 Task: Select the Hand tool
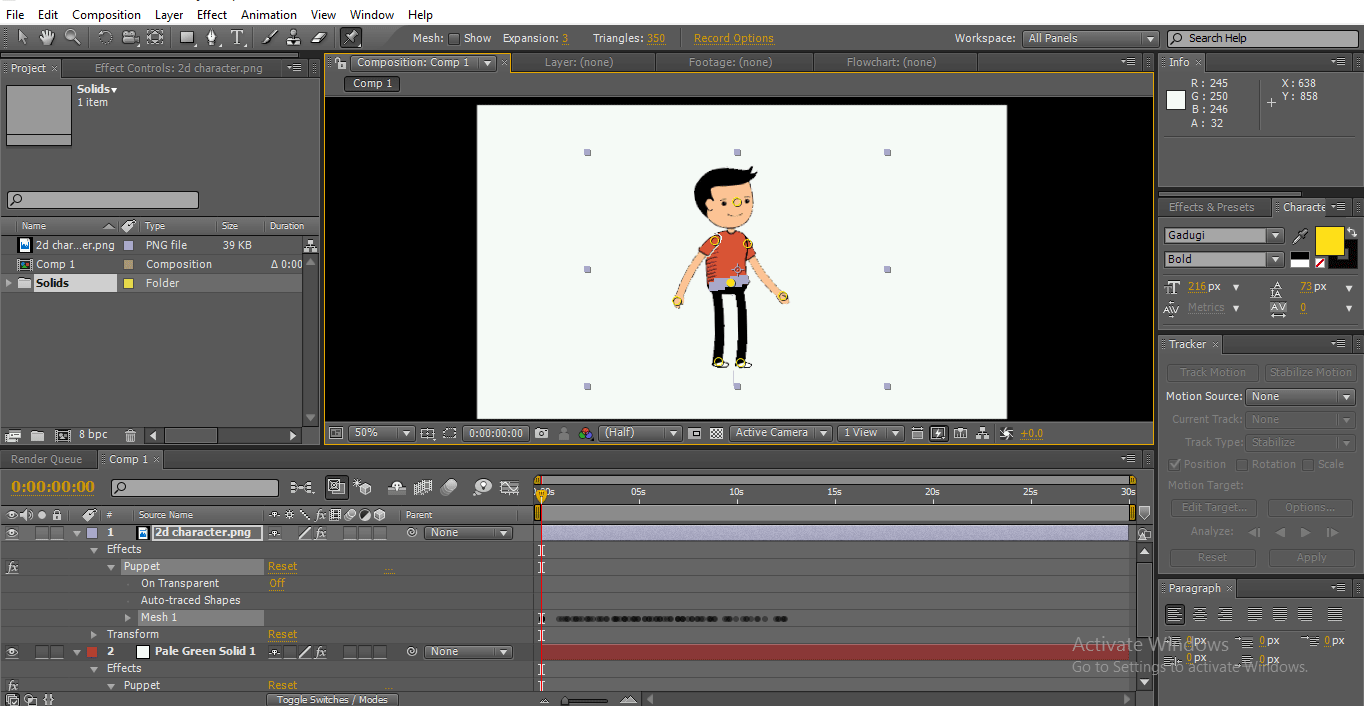click(x=46, y=37)
